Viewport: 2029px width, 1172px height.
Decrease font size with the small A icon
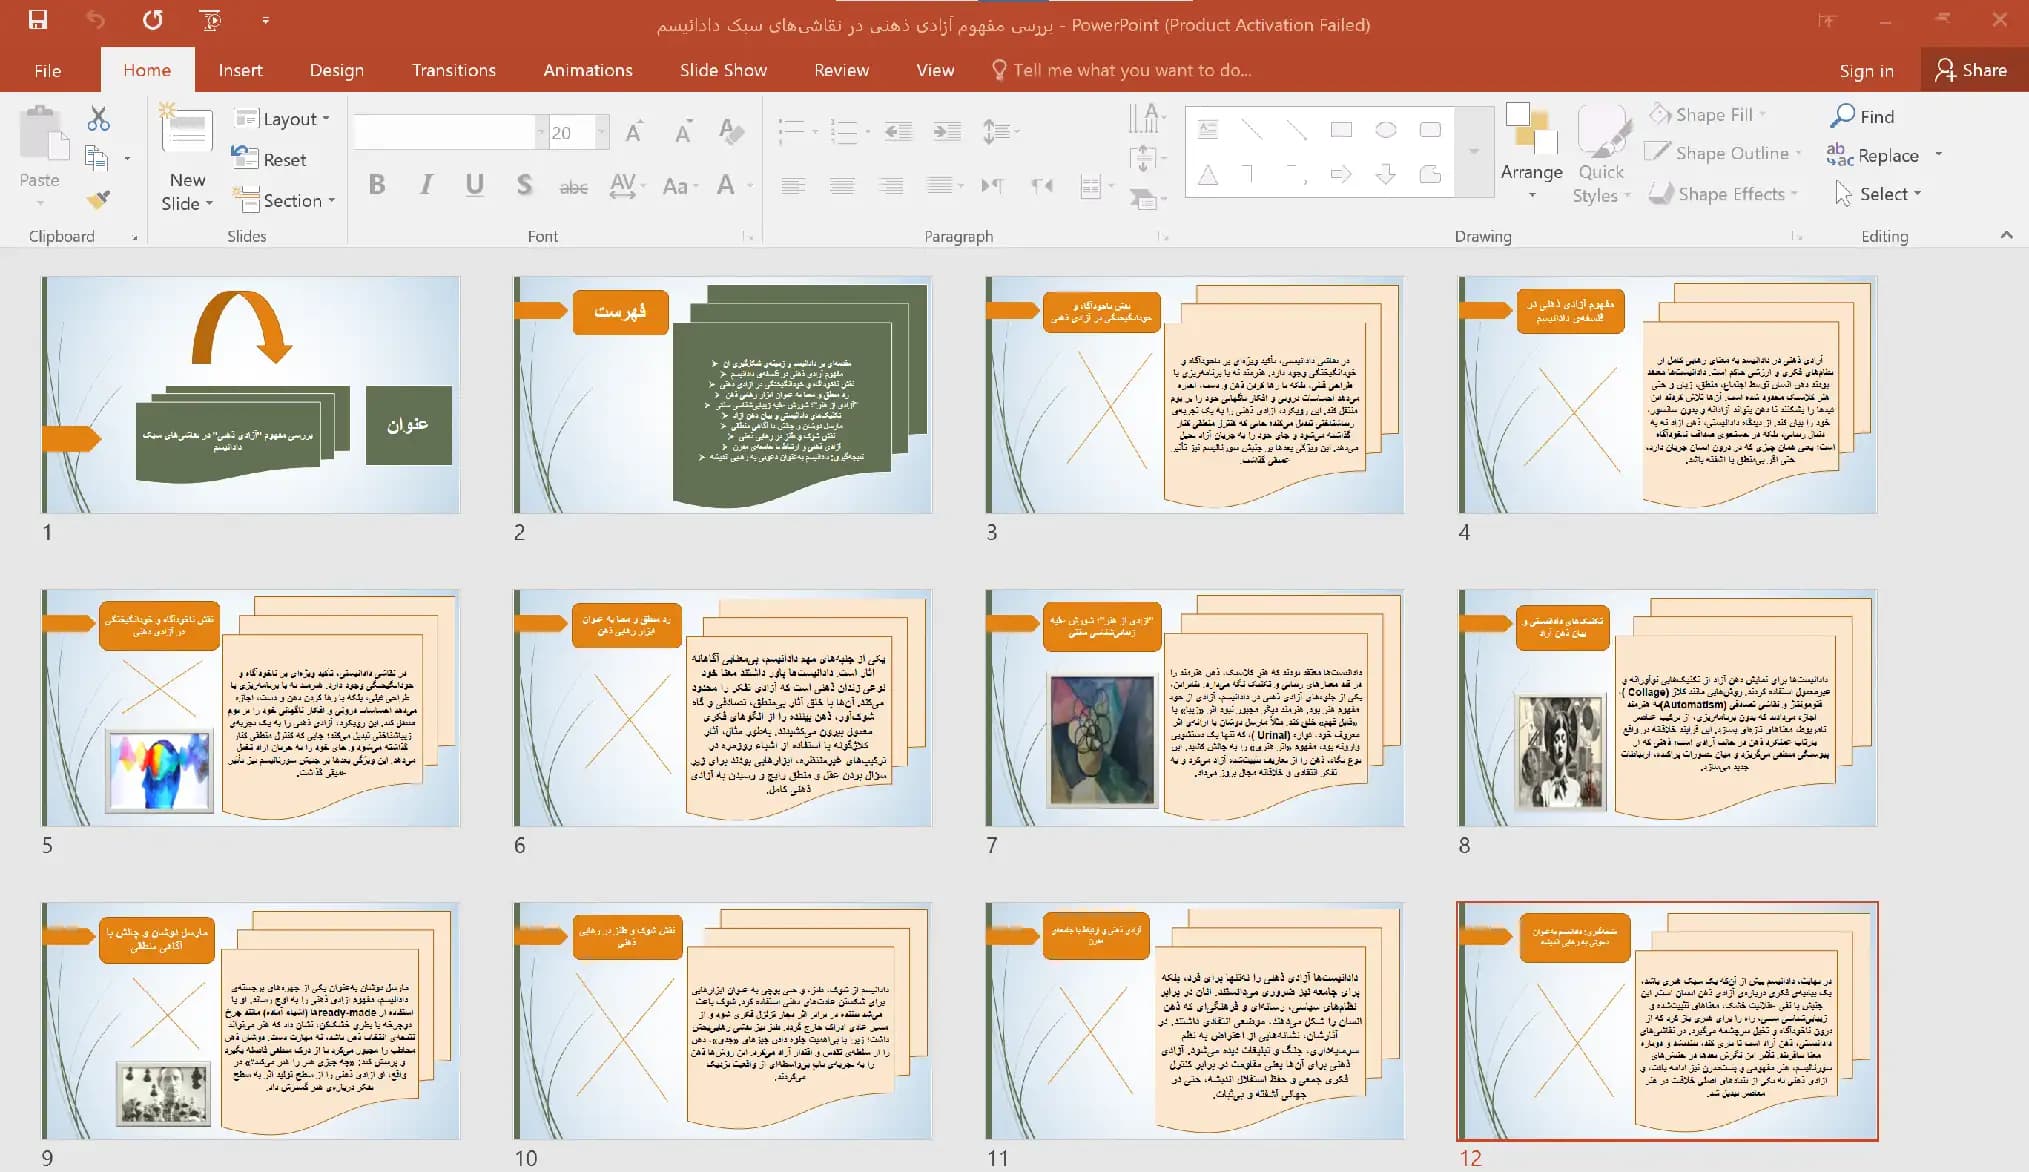[683, 131]
